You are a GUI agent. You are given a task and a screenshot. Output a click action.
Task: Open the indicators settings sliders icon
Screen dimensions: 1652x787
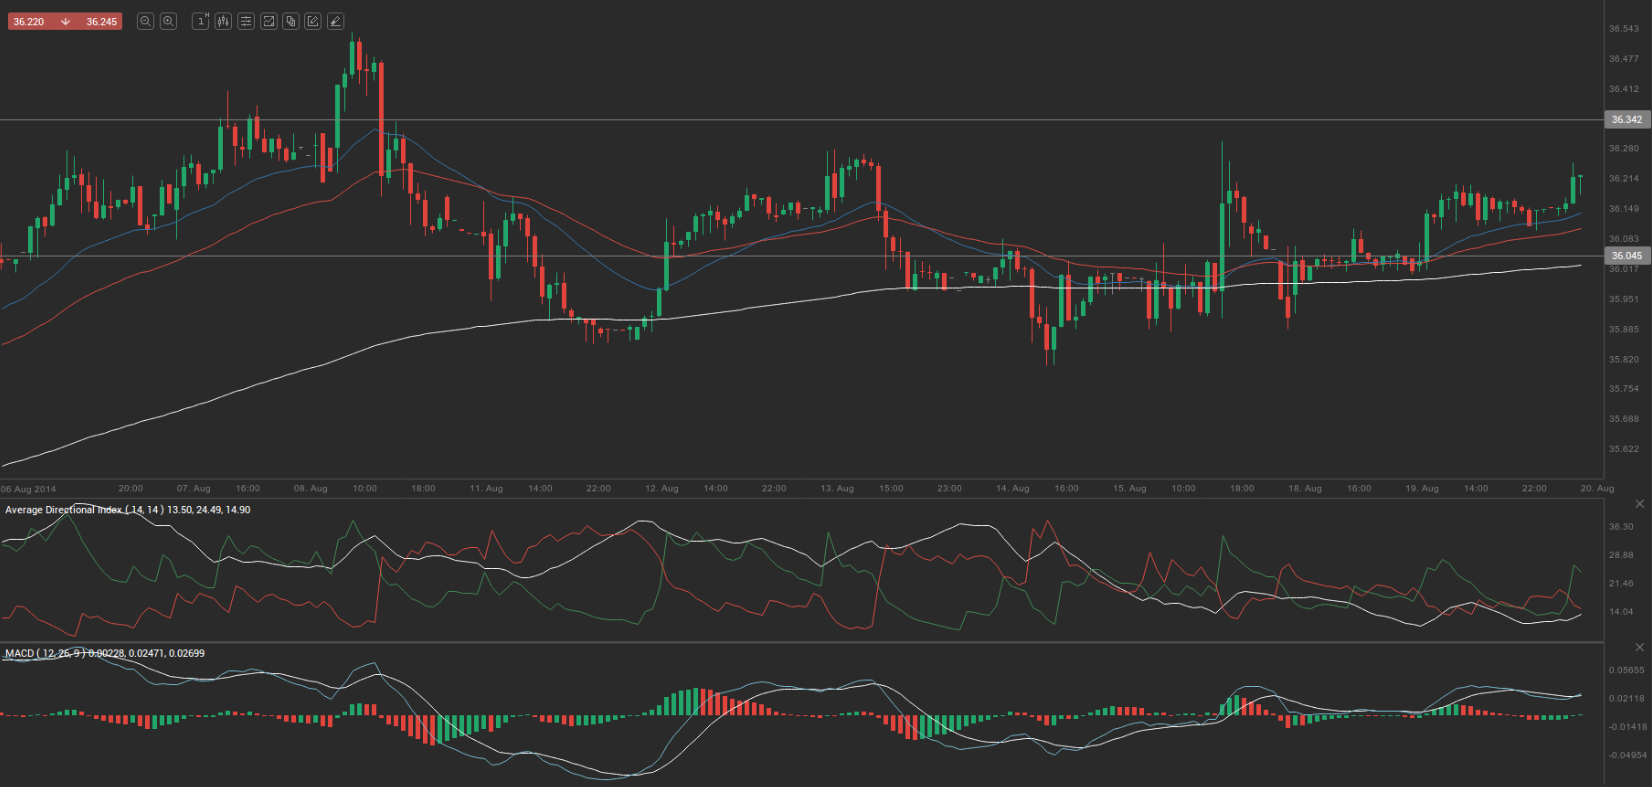tap(246, 21)
